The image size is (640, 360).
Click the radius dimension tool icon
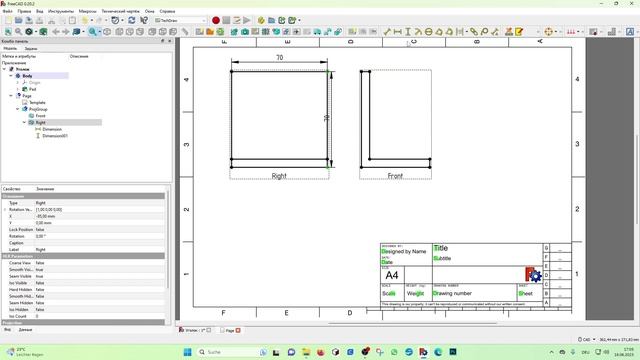418,31
